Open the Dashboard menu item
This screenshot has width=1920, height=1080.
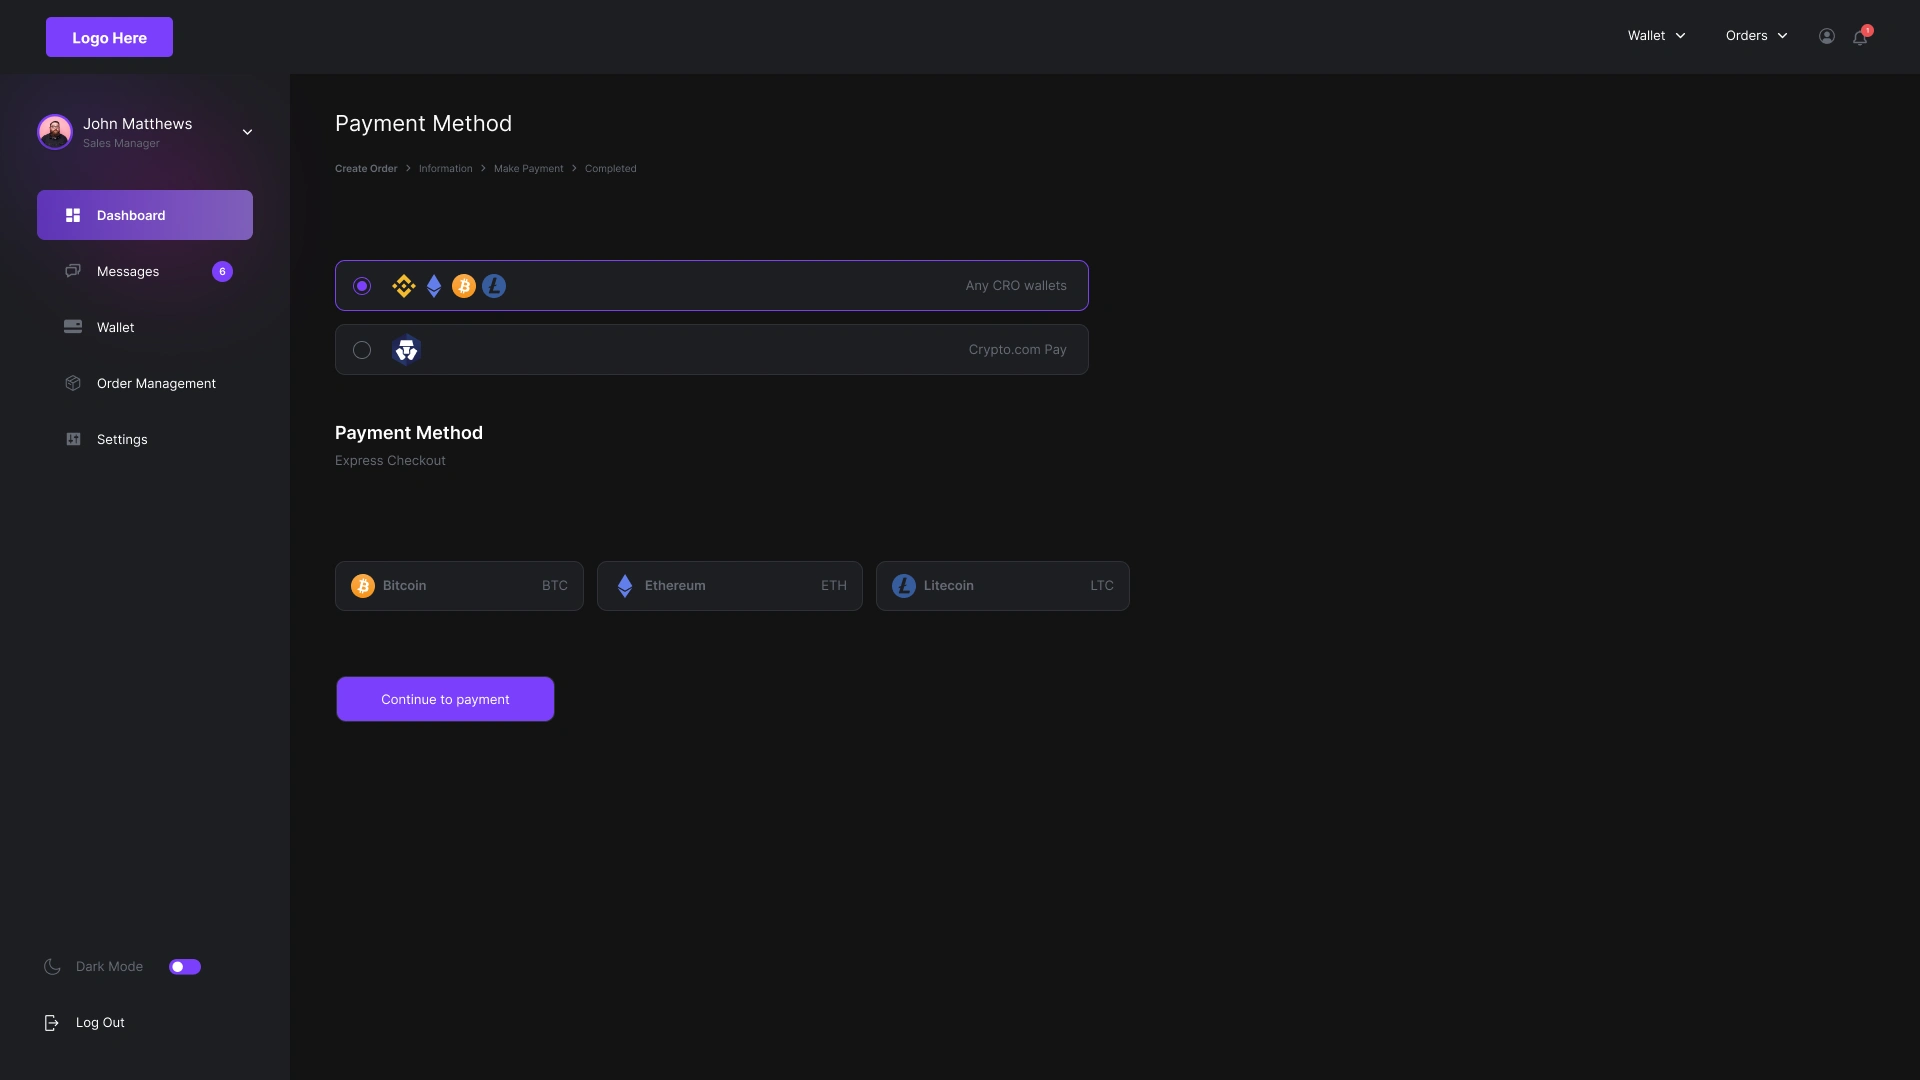(x=145, y=215)
